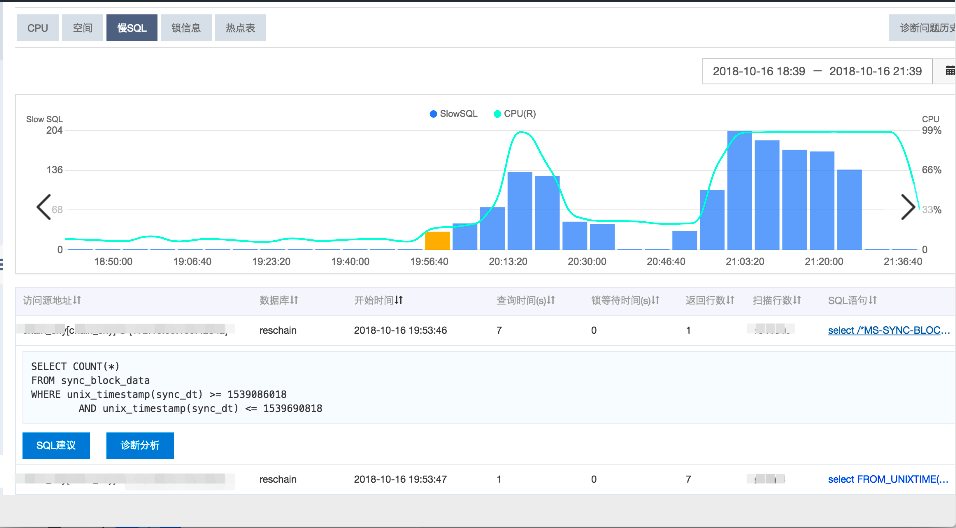Sort by 开始时间 column
This screenshot has width=956, height=528.
[379, 301]
